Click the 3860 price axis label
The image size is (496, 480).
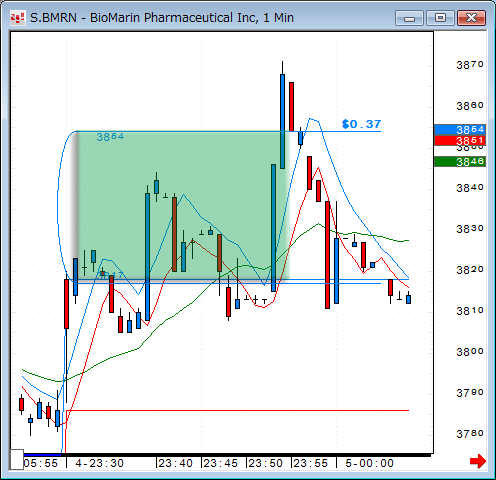[470, 106]
